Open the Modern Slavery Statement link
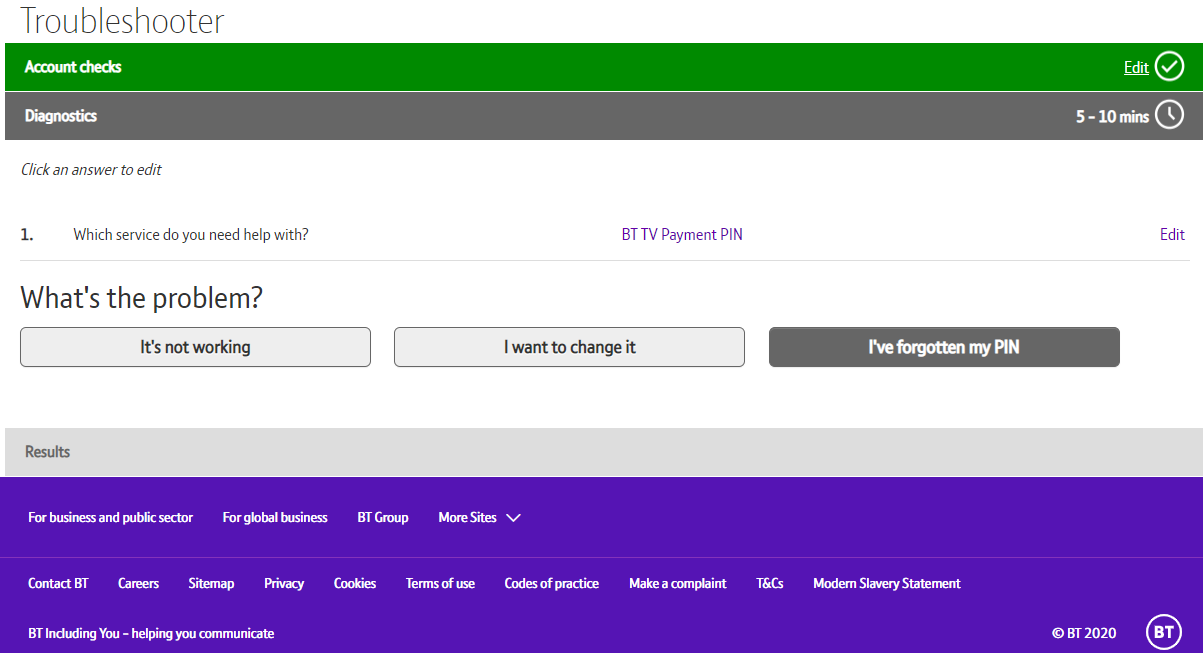The height and width of the screenshot is (653, 1203). (x=886, y=583)
